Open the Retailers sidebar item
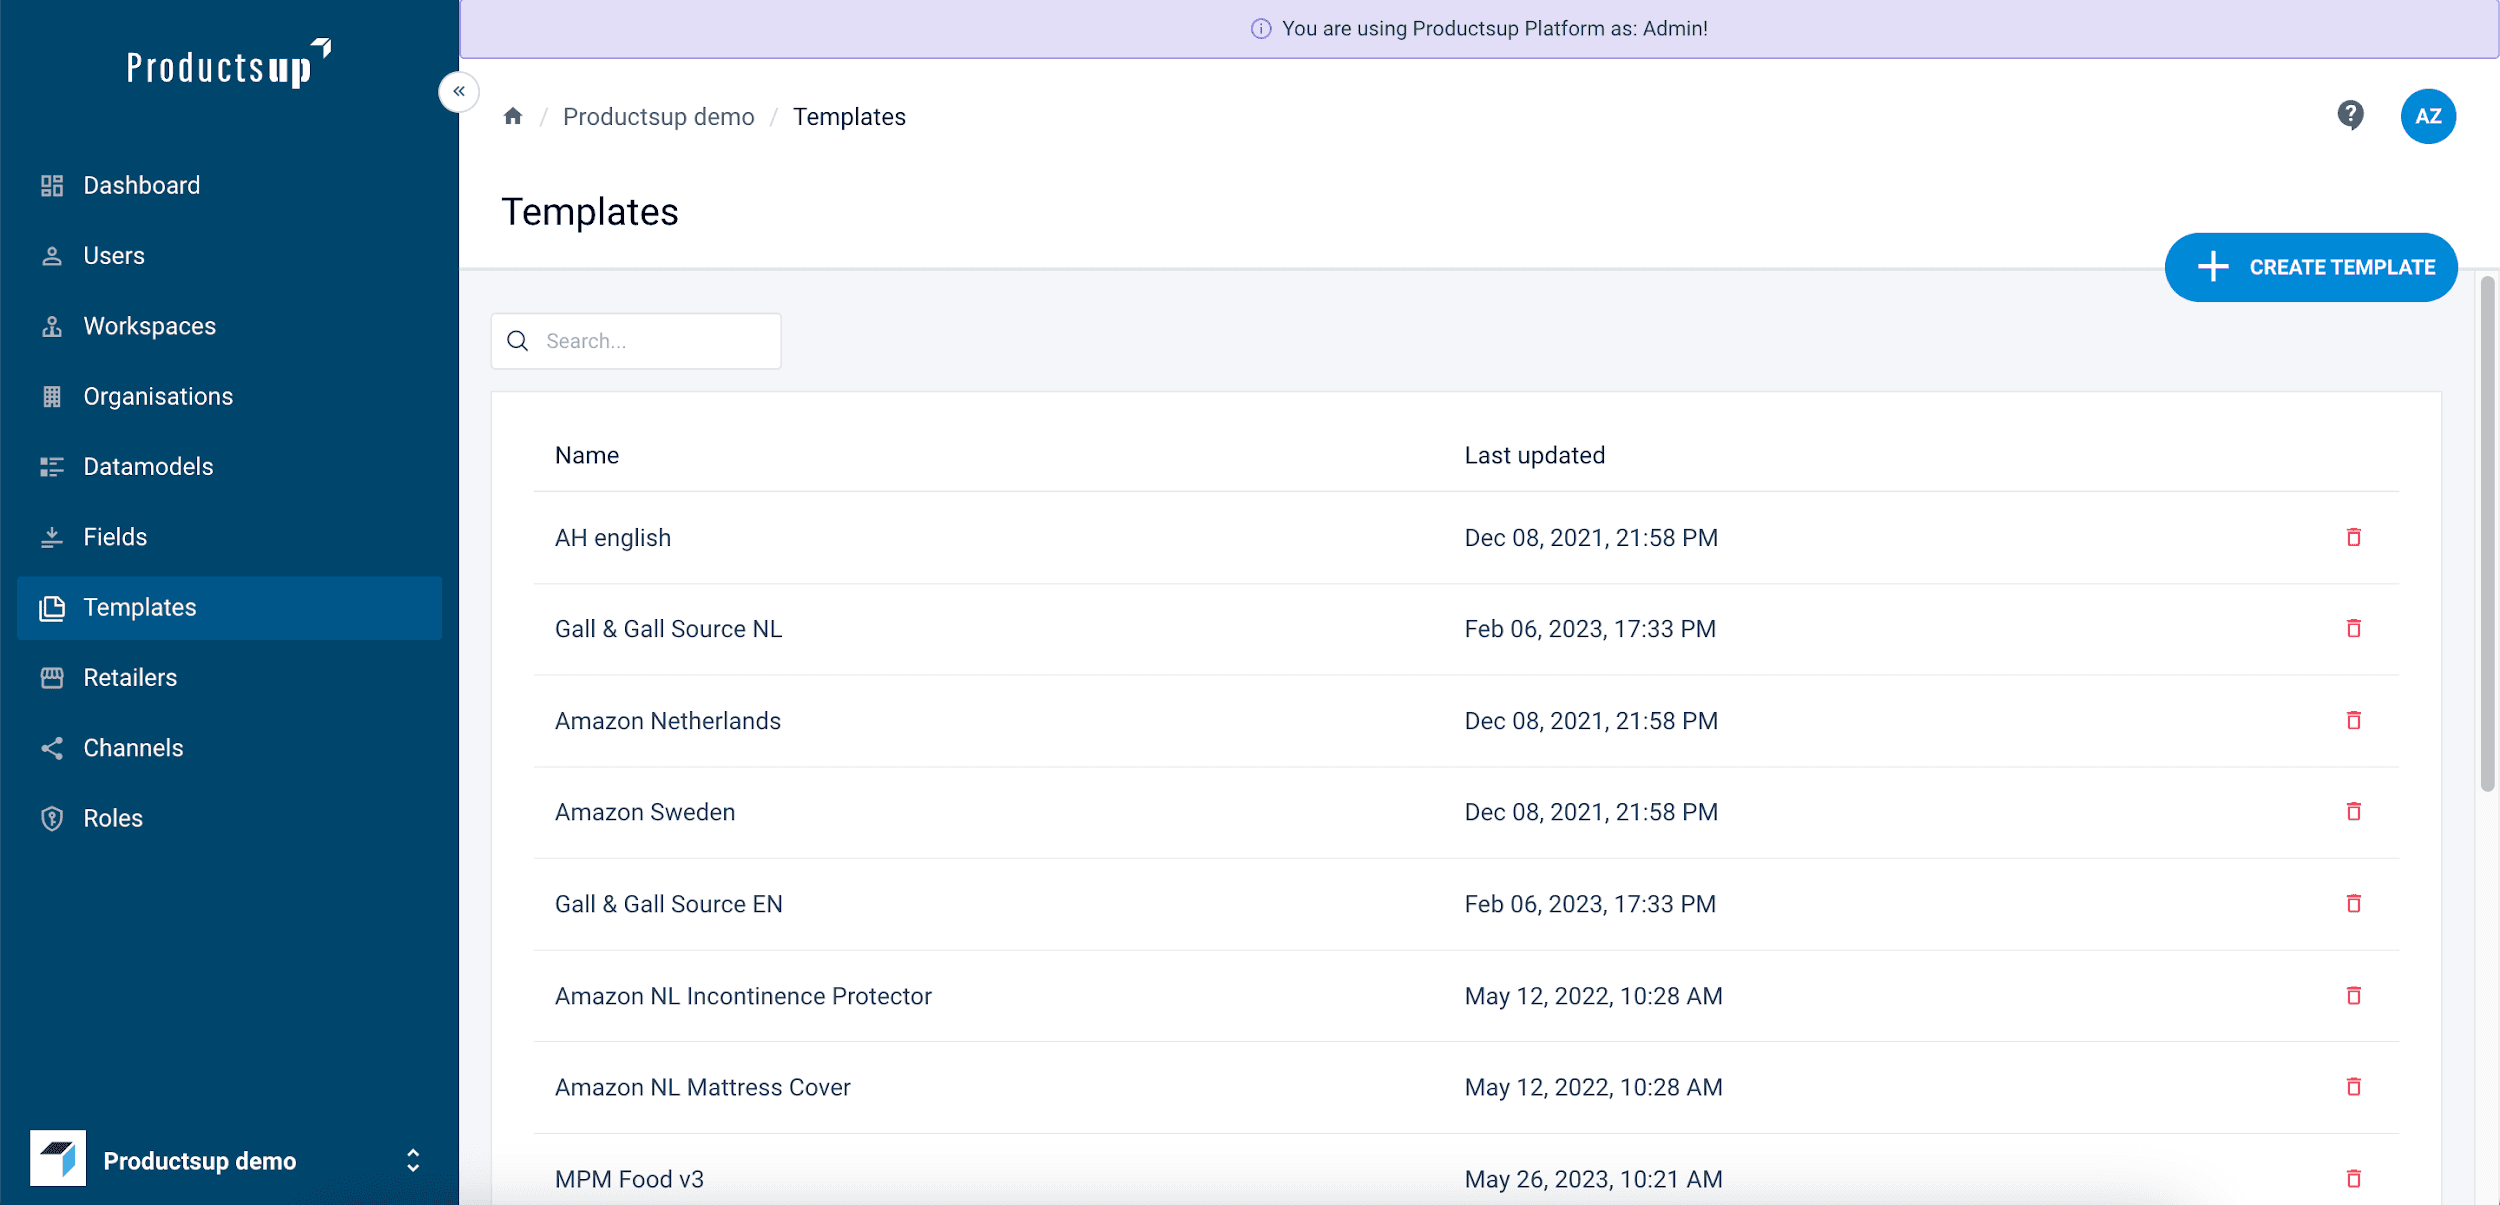The height and width of the screenshot is (1205, 2500). [130, 677]
